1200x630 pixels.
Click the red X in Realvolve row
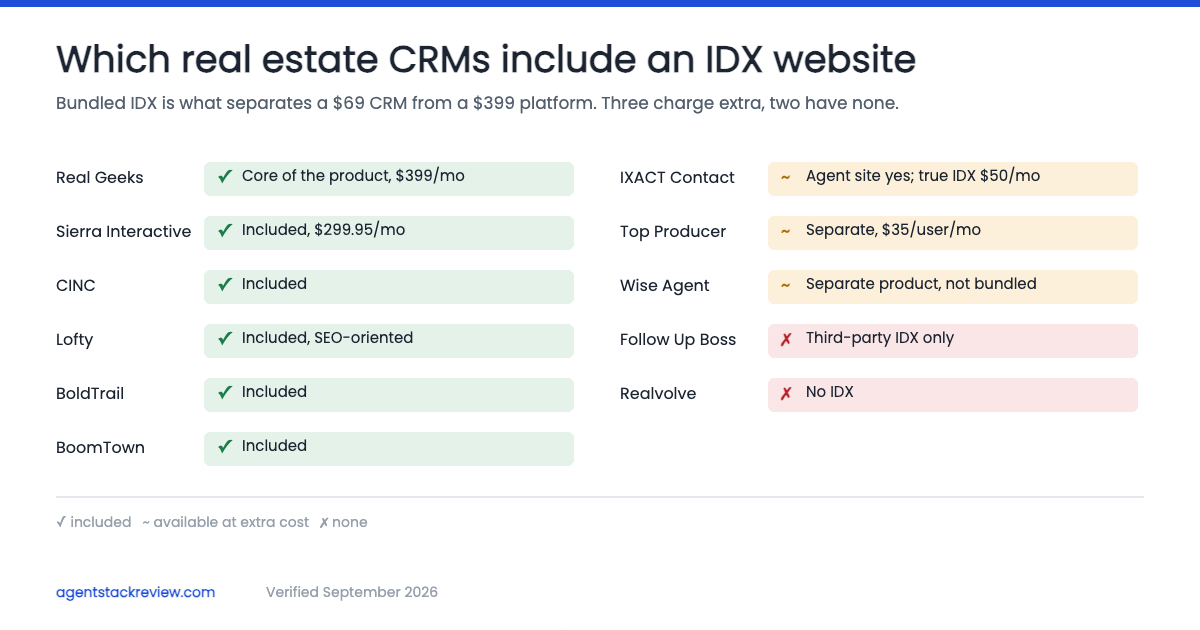pos(786,393)
